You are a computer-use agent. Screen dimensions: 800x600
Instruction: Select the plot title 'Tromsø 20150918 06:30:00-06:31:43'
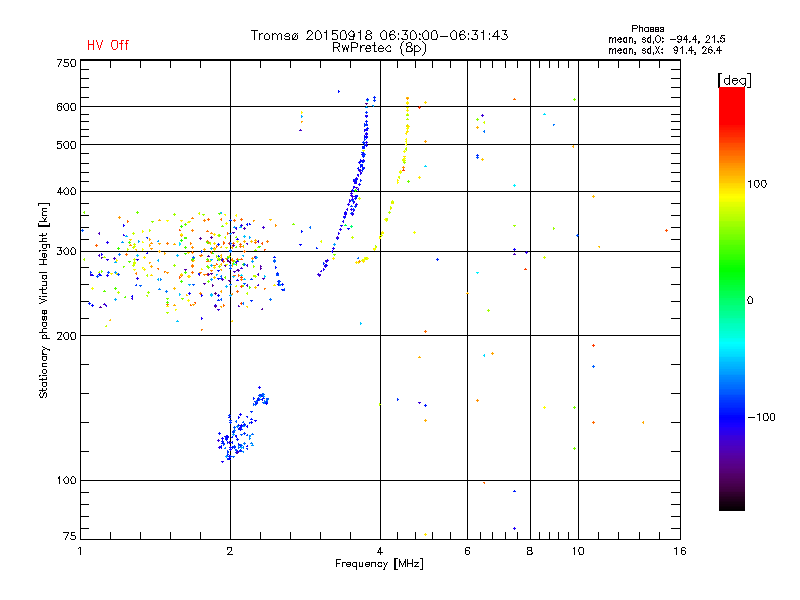tap(379, 35)
